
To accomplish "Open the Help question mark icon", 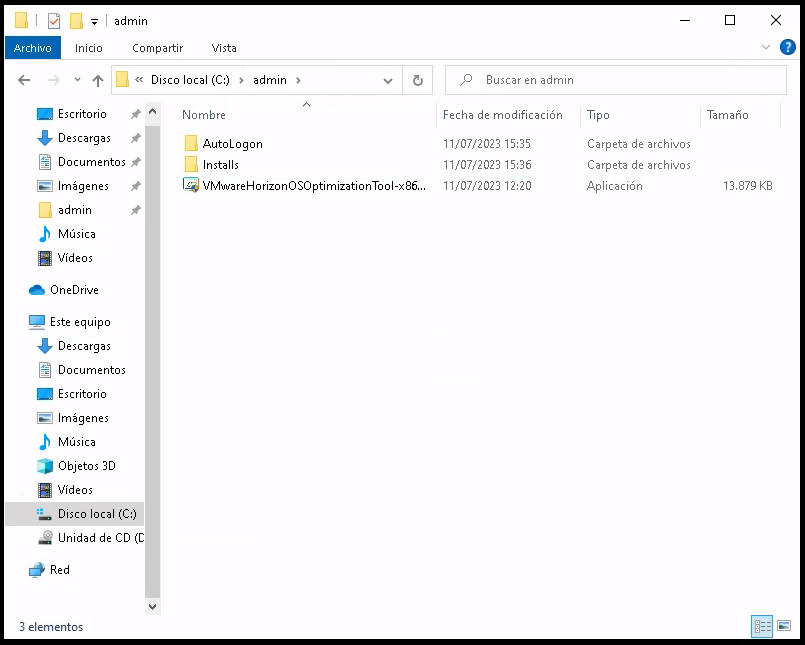I will [x=787, y=47].
